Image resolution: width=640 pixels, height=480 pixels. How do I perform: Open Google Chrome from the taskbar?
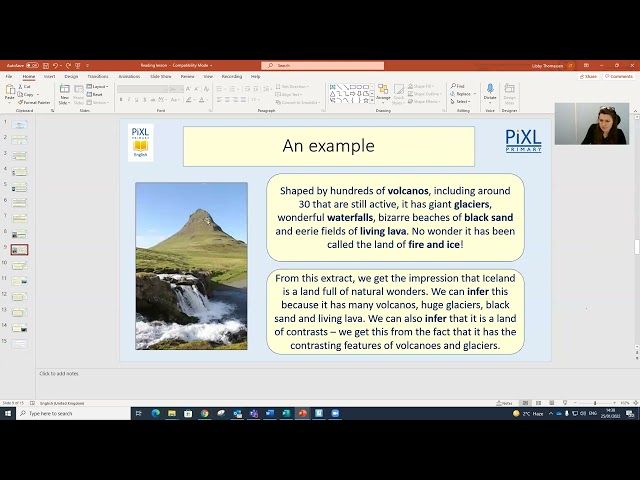204,413
